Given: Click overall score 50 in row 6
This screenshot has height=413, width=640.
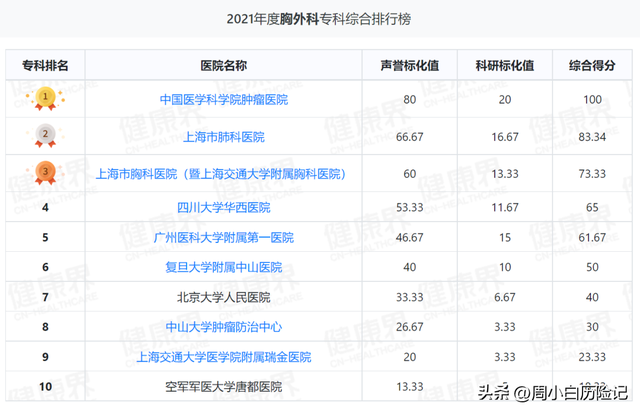Looking at the screenshot, I should [x=592, y=267].
